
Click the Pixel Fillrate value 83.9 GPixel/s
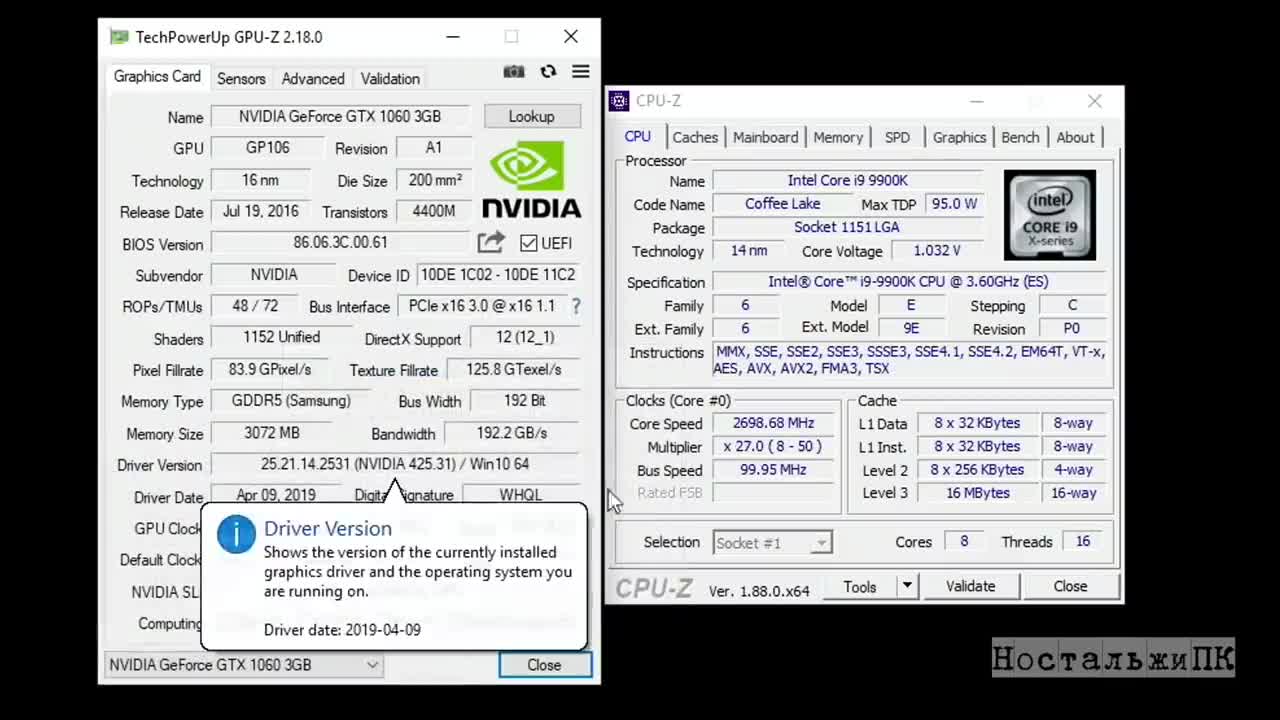270,370
